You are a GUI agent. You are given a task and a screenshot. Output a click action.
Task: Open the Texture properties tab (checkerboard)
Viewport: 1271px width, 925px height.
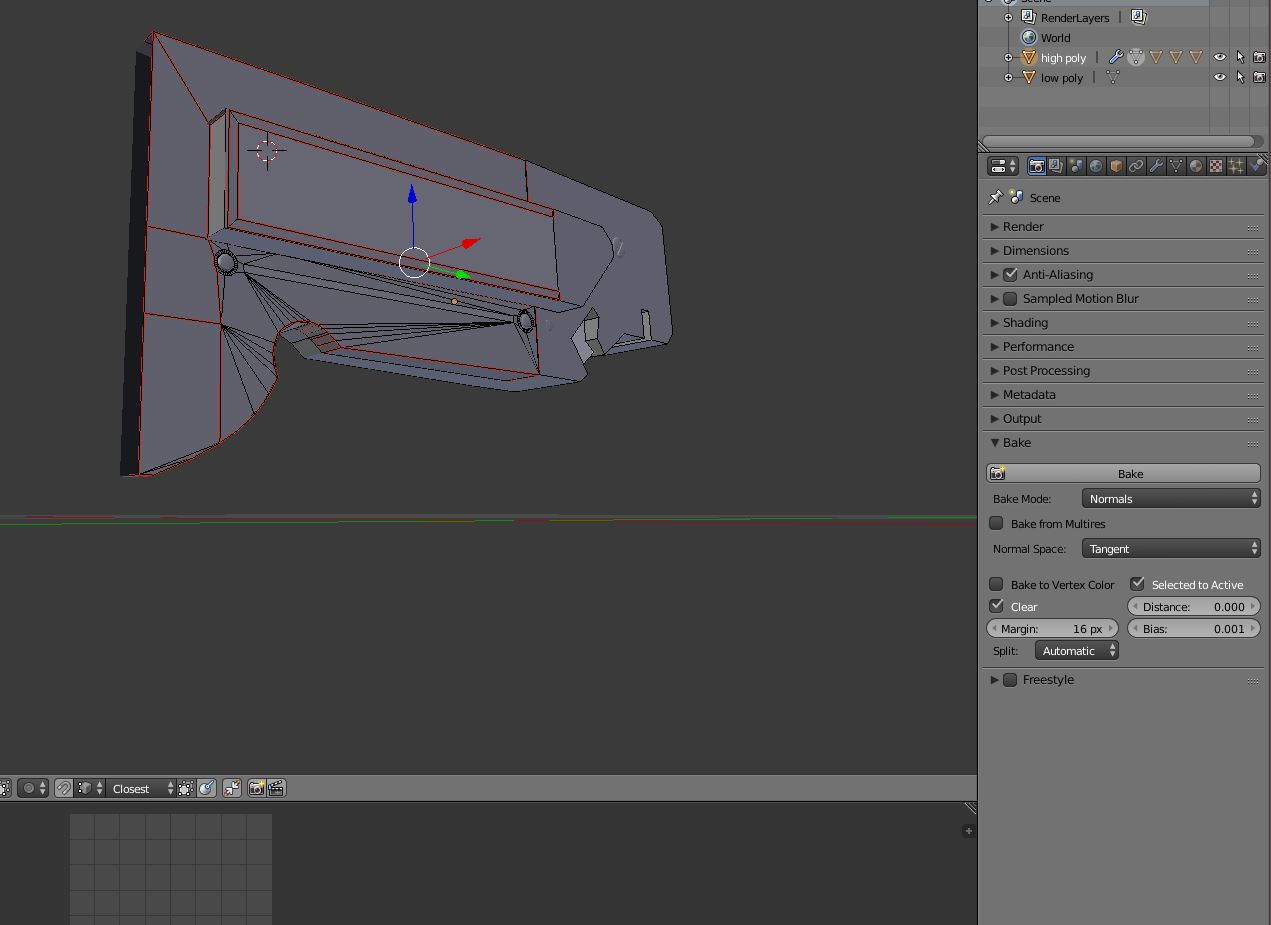point(1216,166)
